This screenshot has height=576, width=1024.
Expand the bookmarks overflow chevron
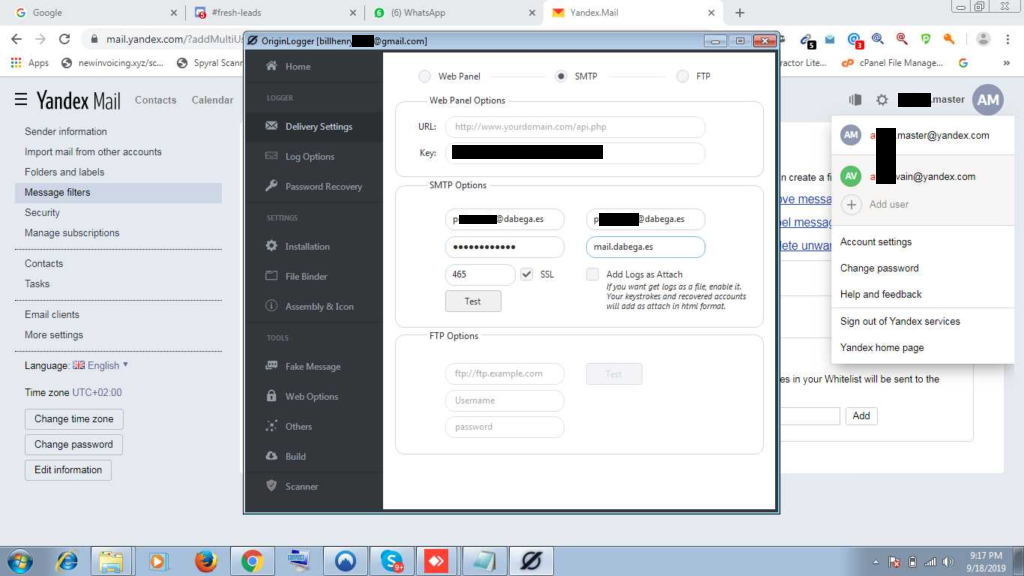pos(1006,63)
